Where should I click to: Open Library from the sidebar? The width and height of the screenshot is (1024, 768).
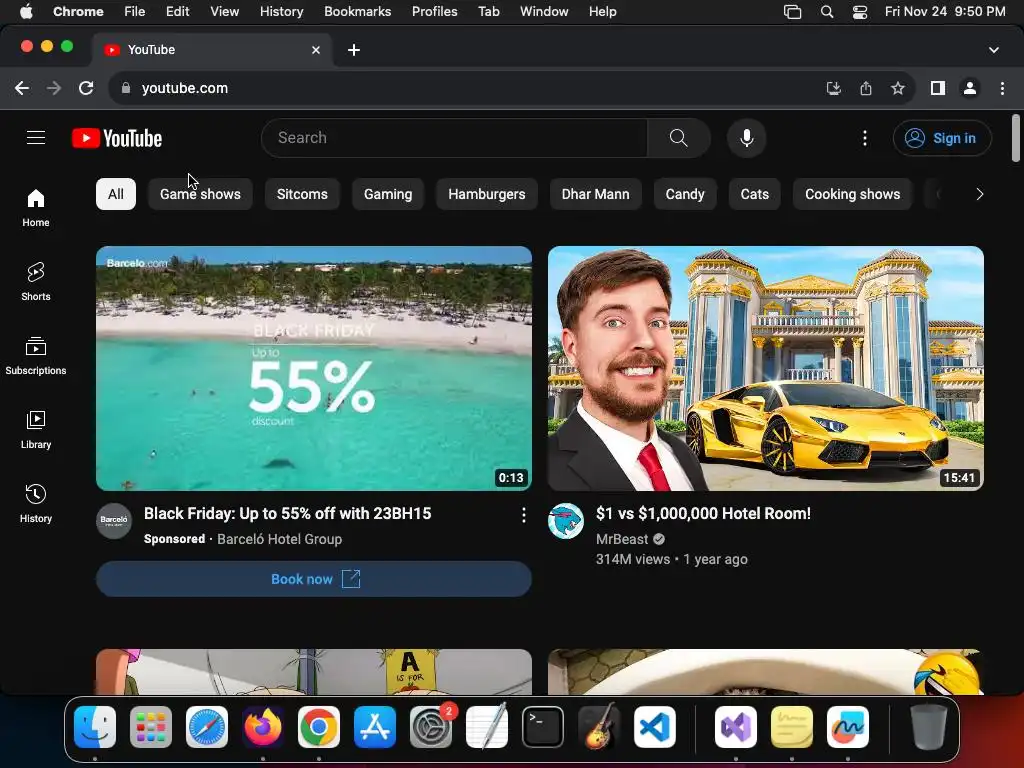click(36, 430)
